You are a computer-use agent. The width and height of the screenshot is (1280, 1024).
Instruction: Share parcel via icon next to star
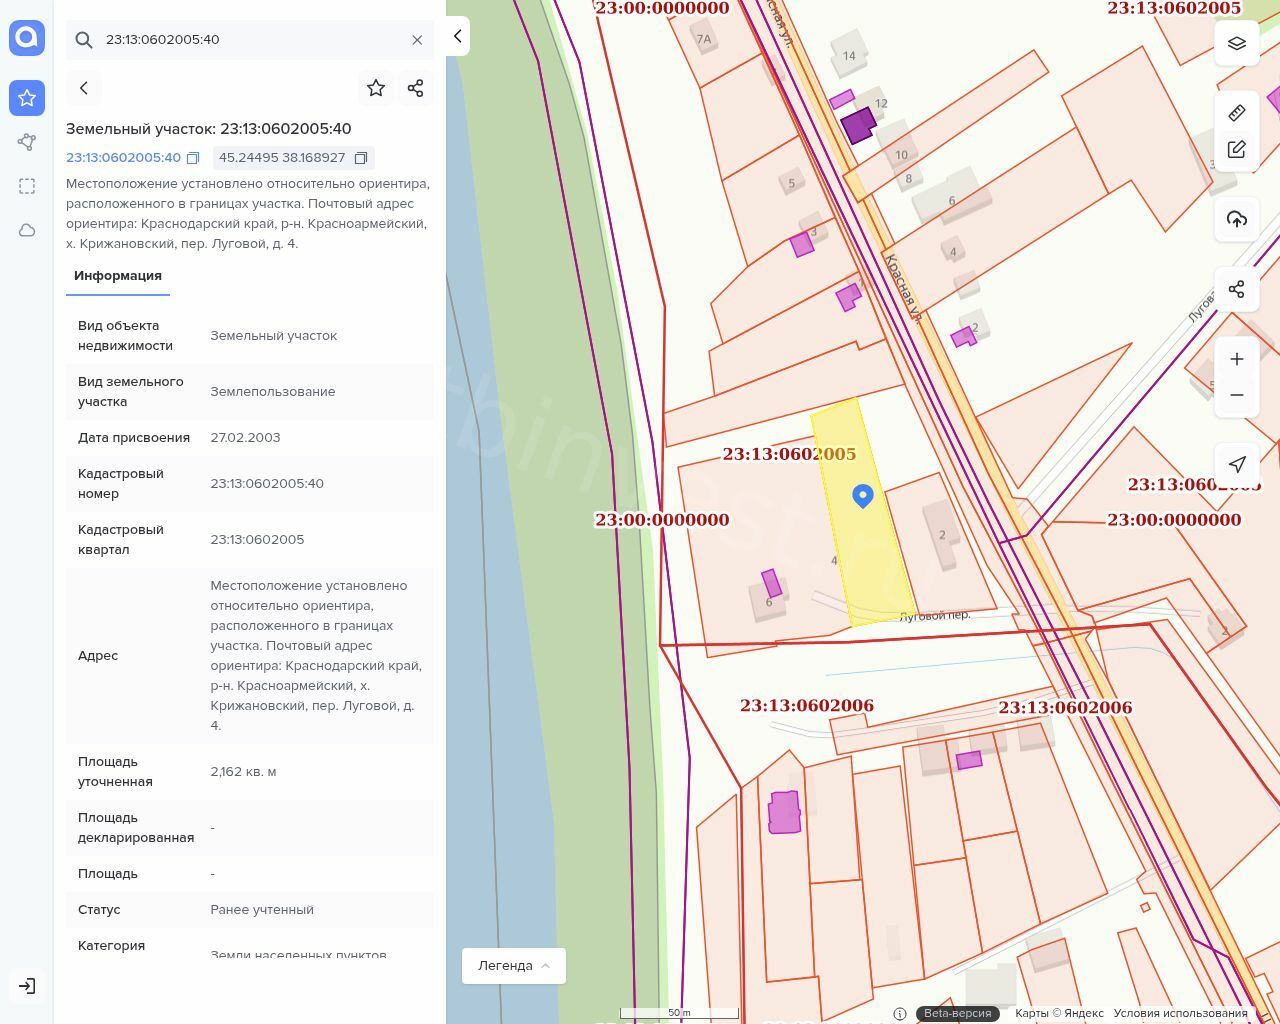click(x=416, y=88)
